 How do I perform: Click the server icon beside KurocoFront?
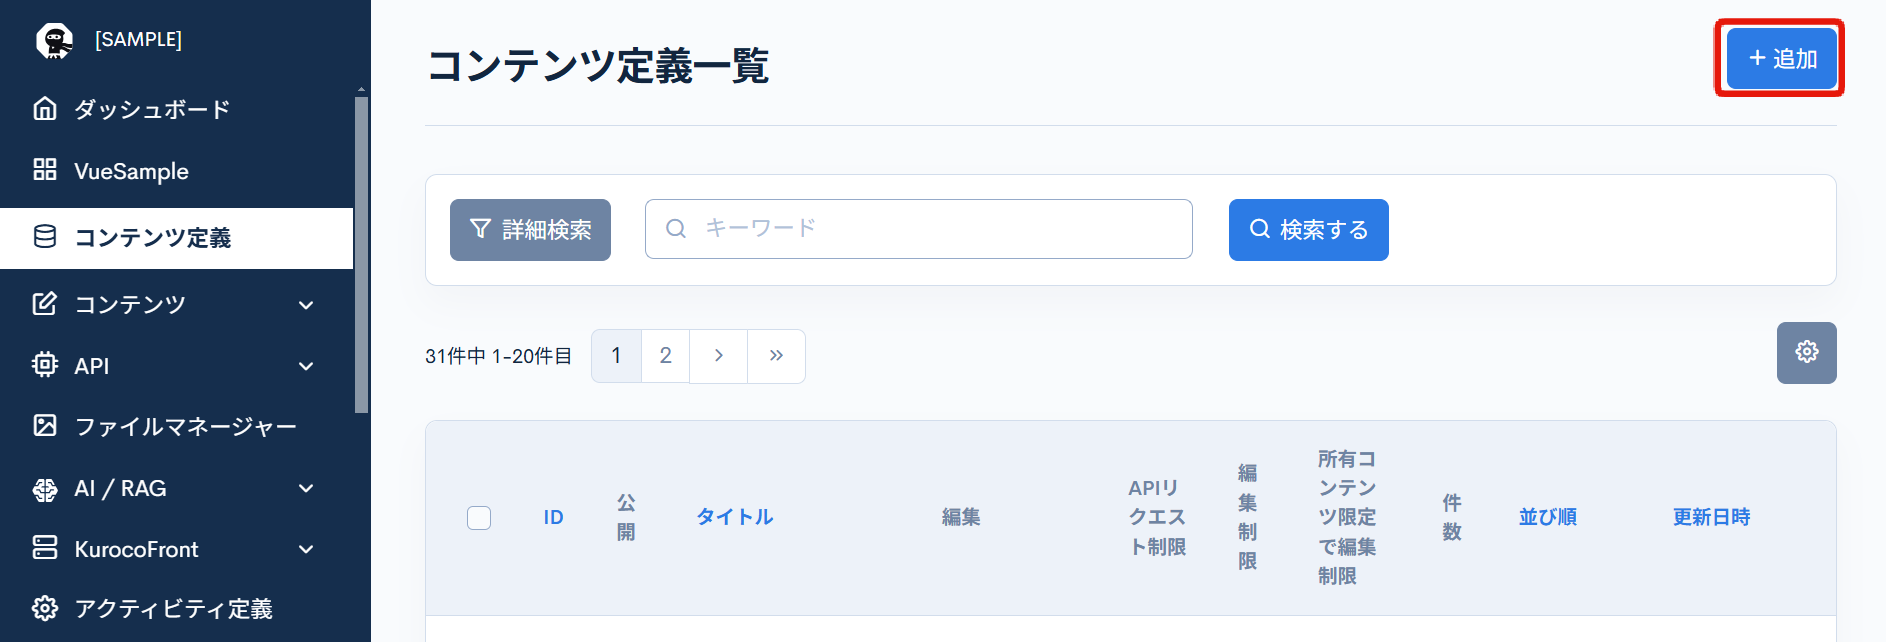[45, 547]
